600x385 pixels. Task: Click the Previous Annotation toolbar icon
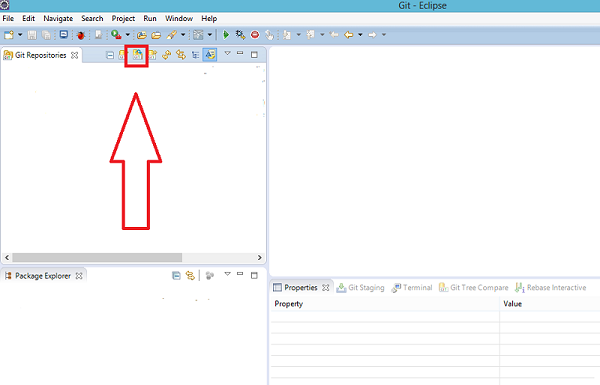[x=310, y=35]
